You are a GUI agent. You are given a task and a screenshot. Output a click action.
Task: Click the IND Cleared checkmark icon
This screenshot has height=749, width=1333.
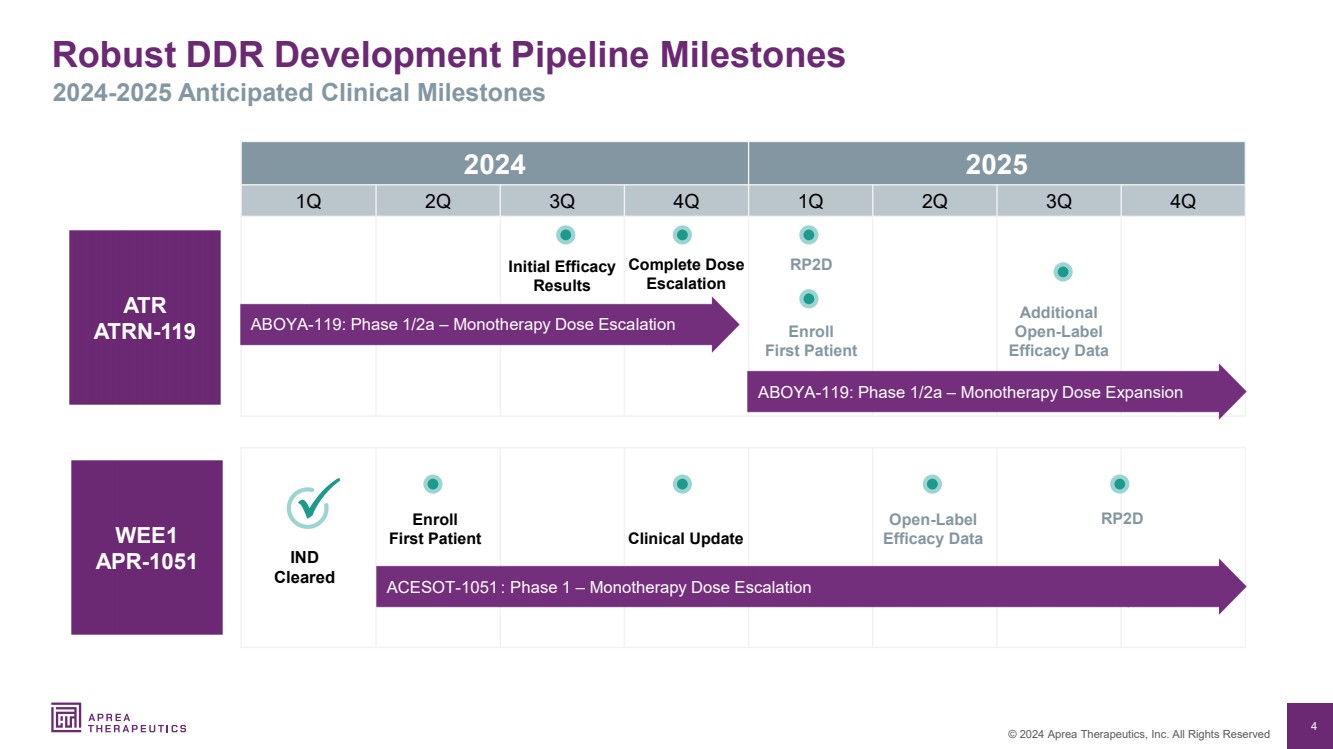312,503
